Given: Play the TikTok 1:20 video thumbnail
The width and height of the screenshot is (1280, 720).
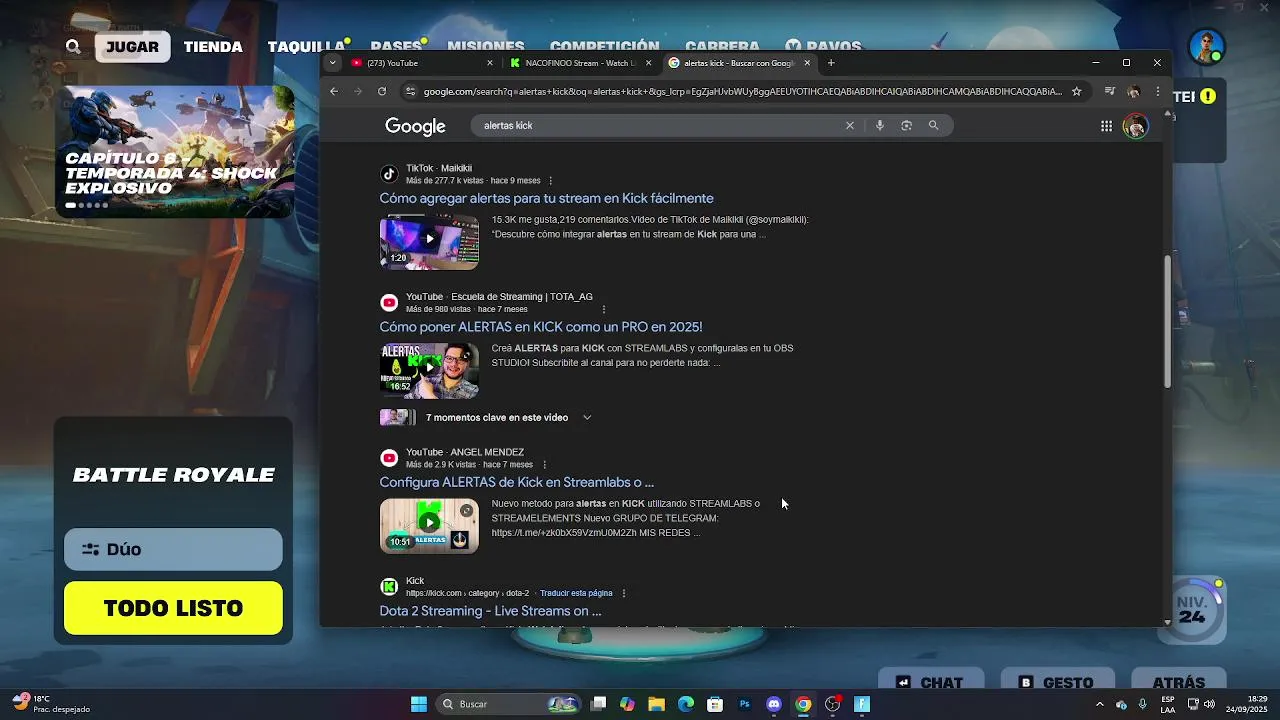Looking at the screenshot, I should (429, 241).
